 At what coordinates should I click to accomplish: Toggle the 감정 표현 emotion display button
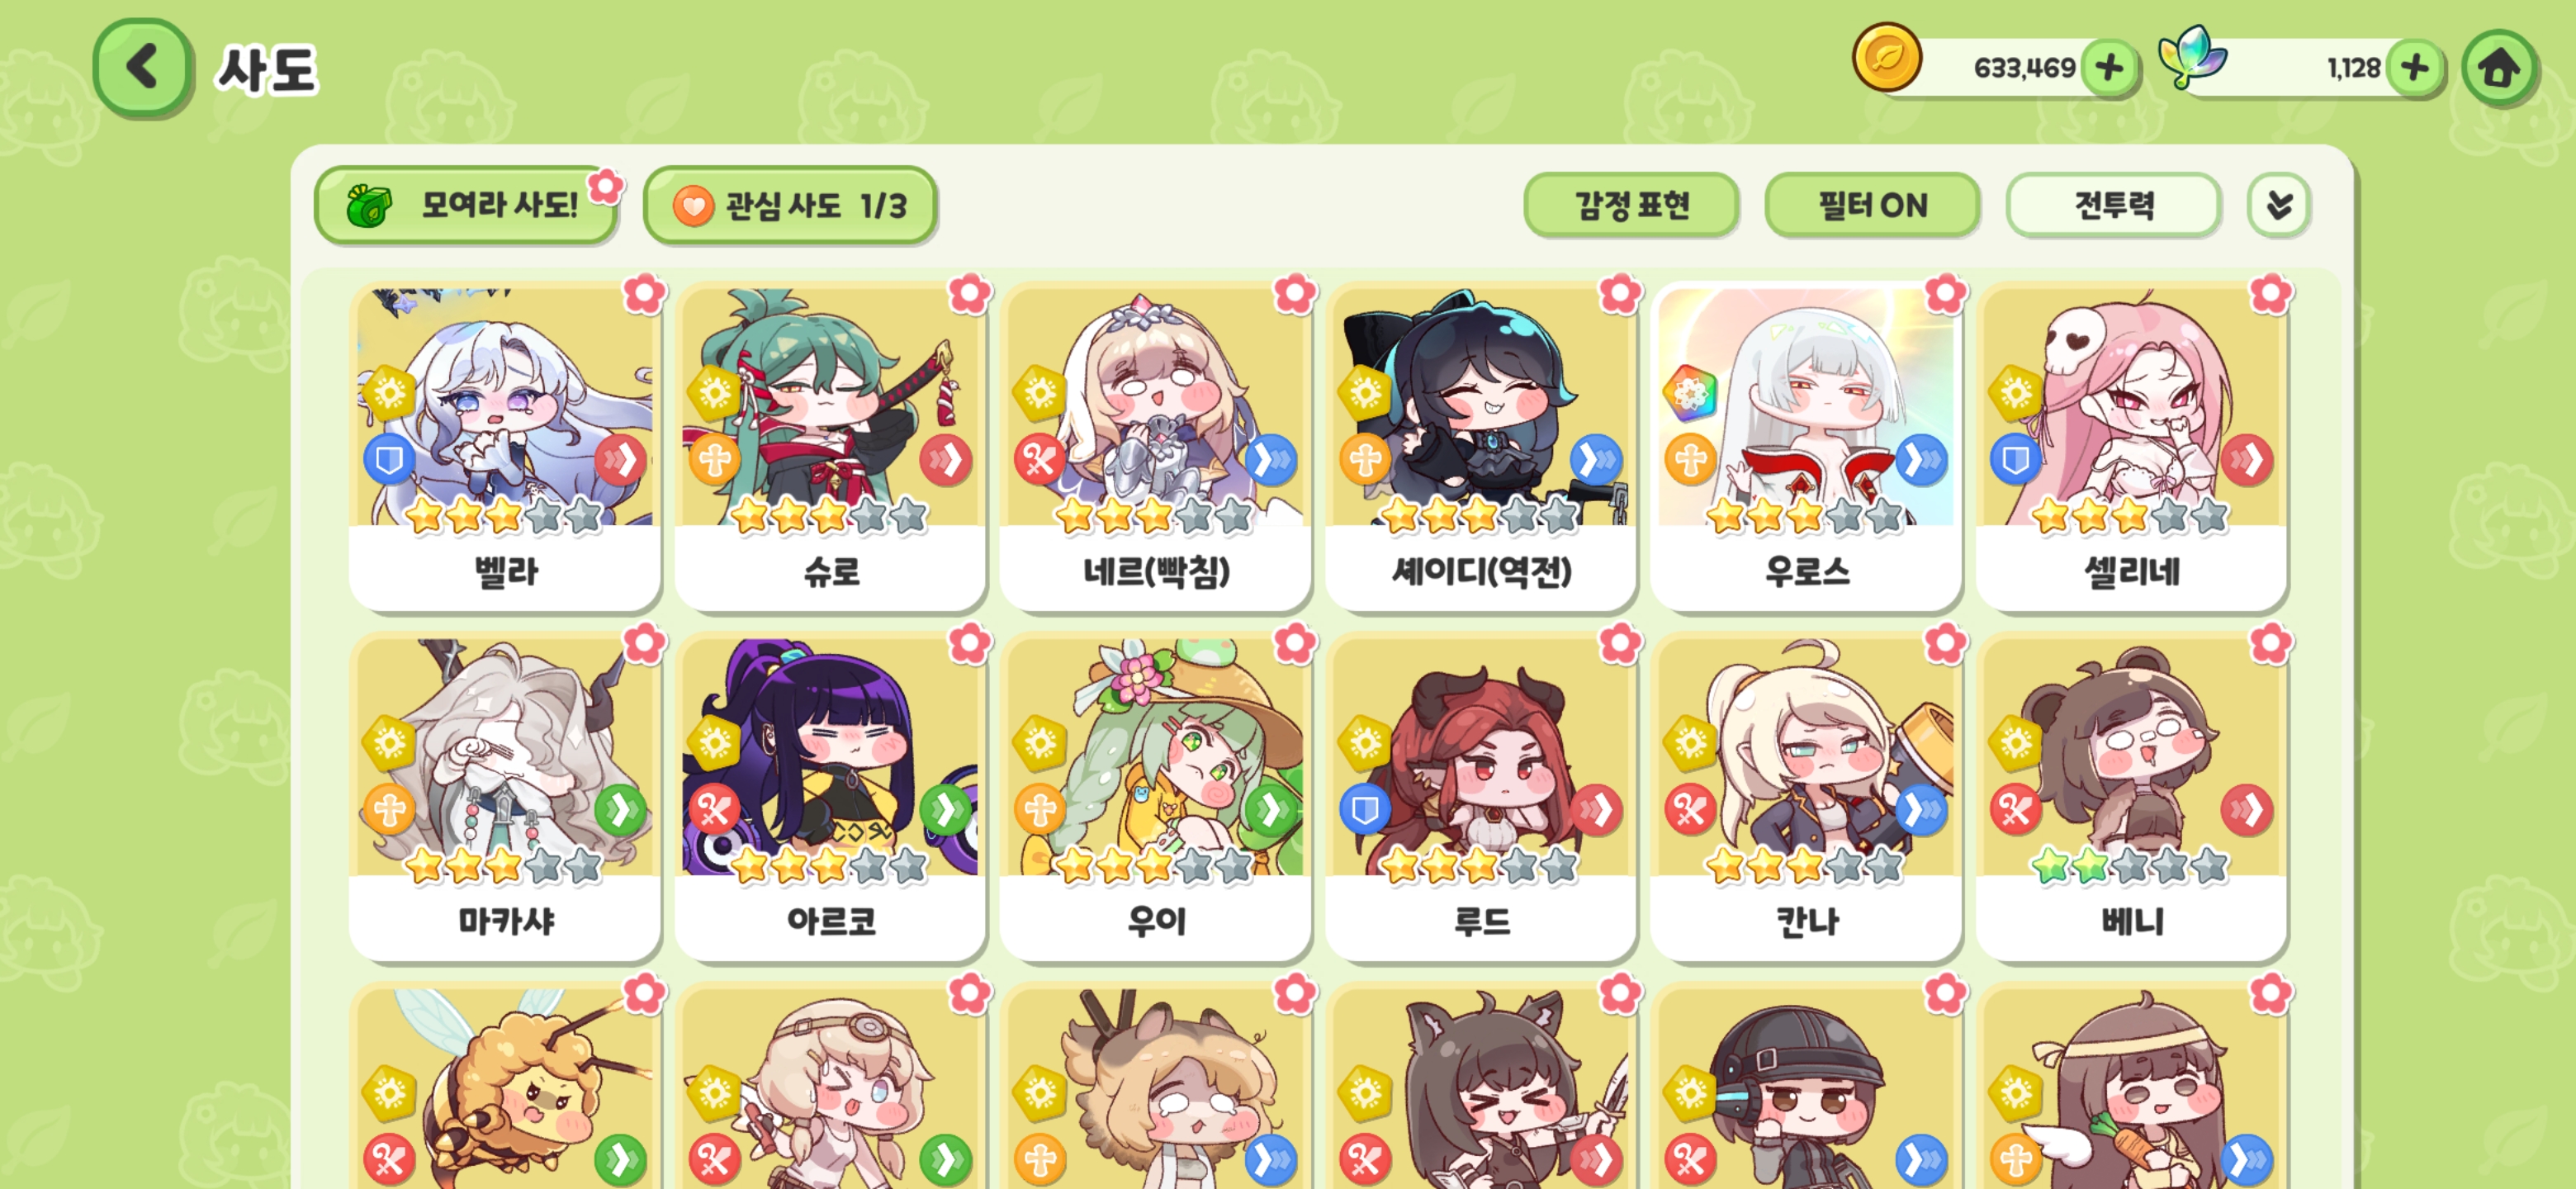(x=1631, y=205)
